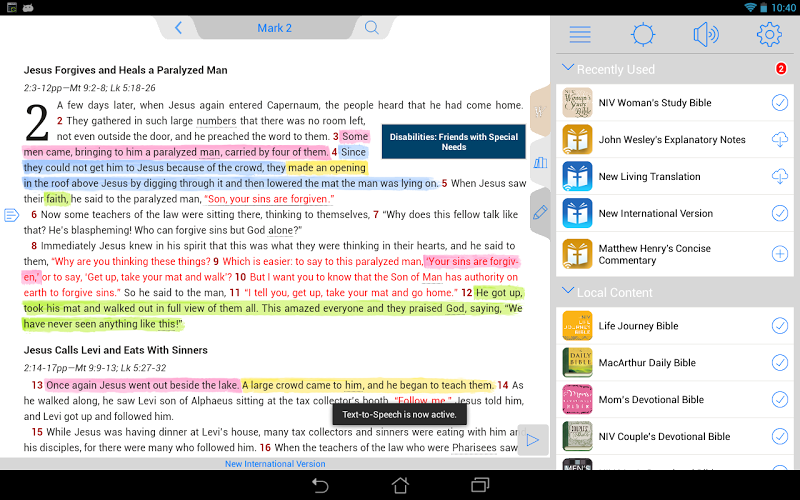Image resolution: width=800 pixels, height=500 pixels.
Task: Open John Wesley's Explanatory Notes book icon
Action: click(577, 139)
